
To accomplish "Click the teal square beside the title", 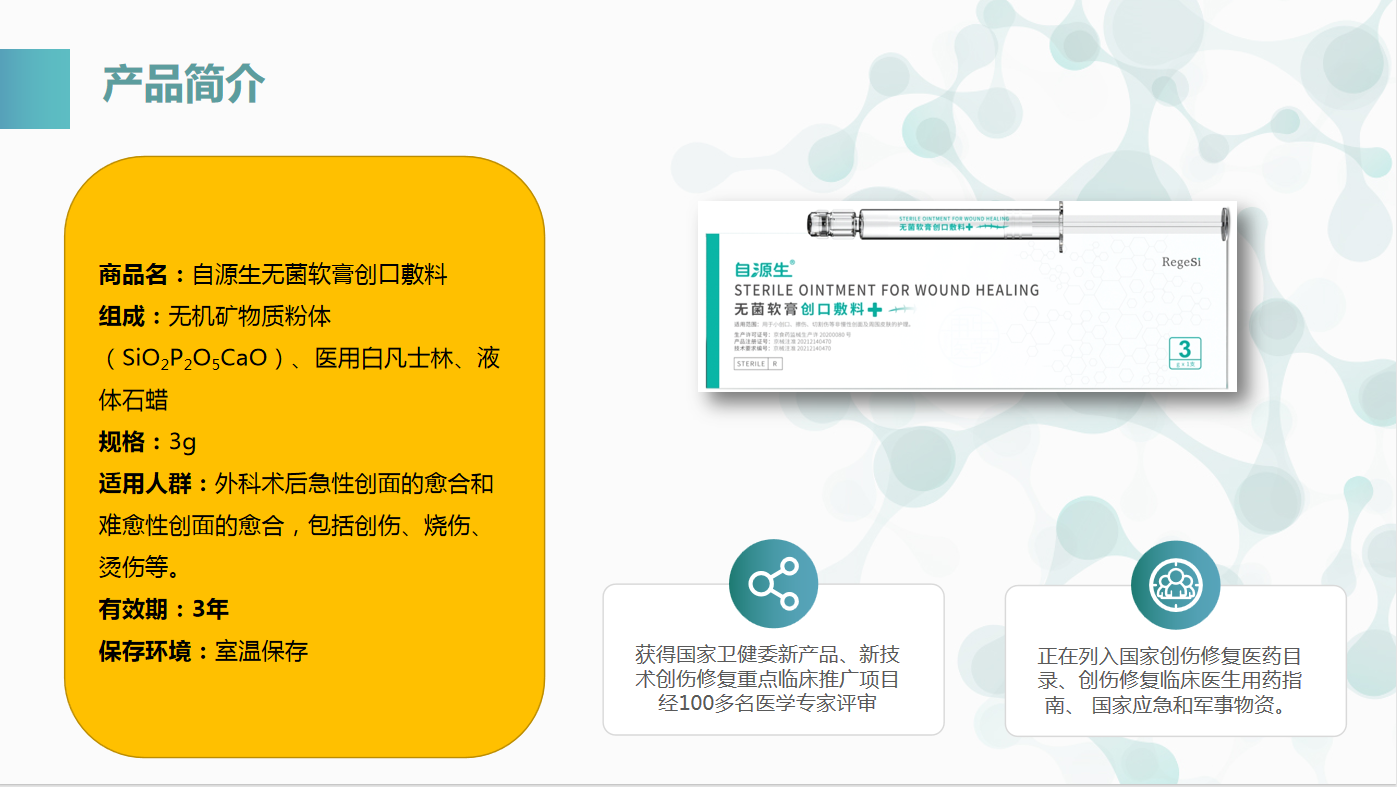I will 35,89.
